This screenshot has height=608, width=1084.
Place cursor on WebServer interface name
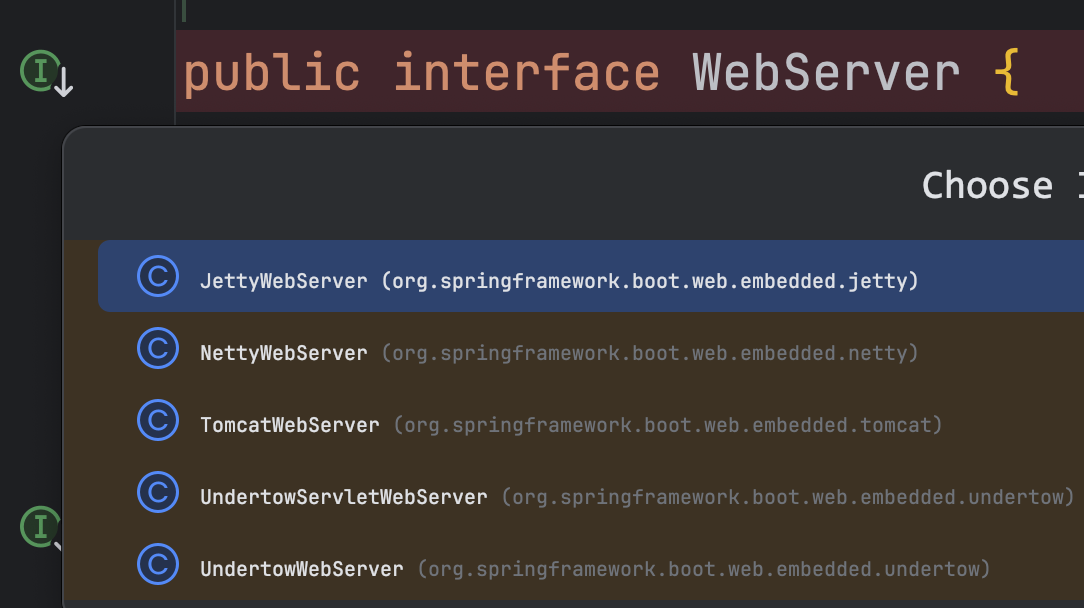click(x=826, y=73)
